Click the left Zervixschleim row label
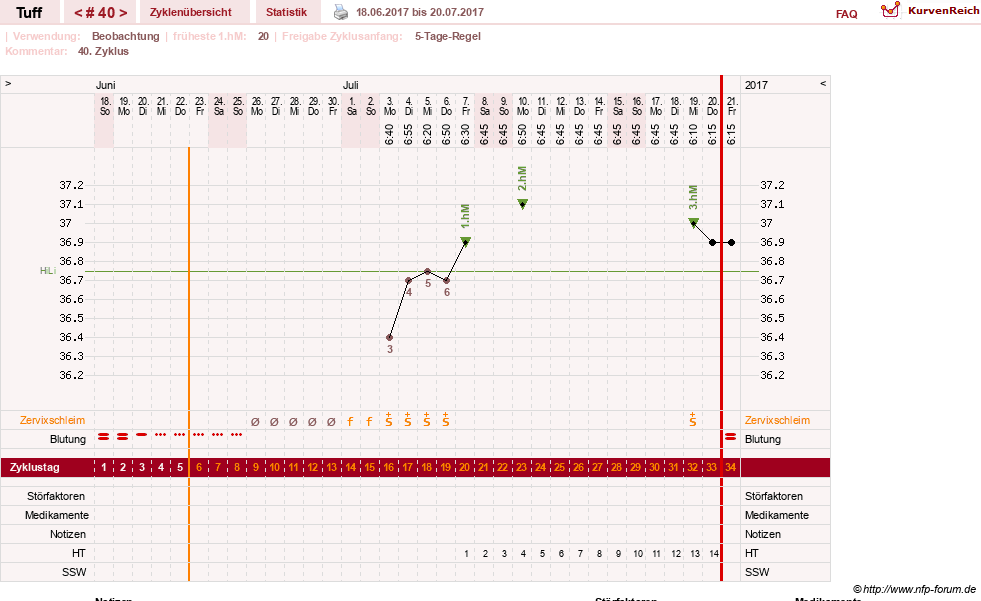 [53, 420]
